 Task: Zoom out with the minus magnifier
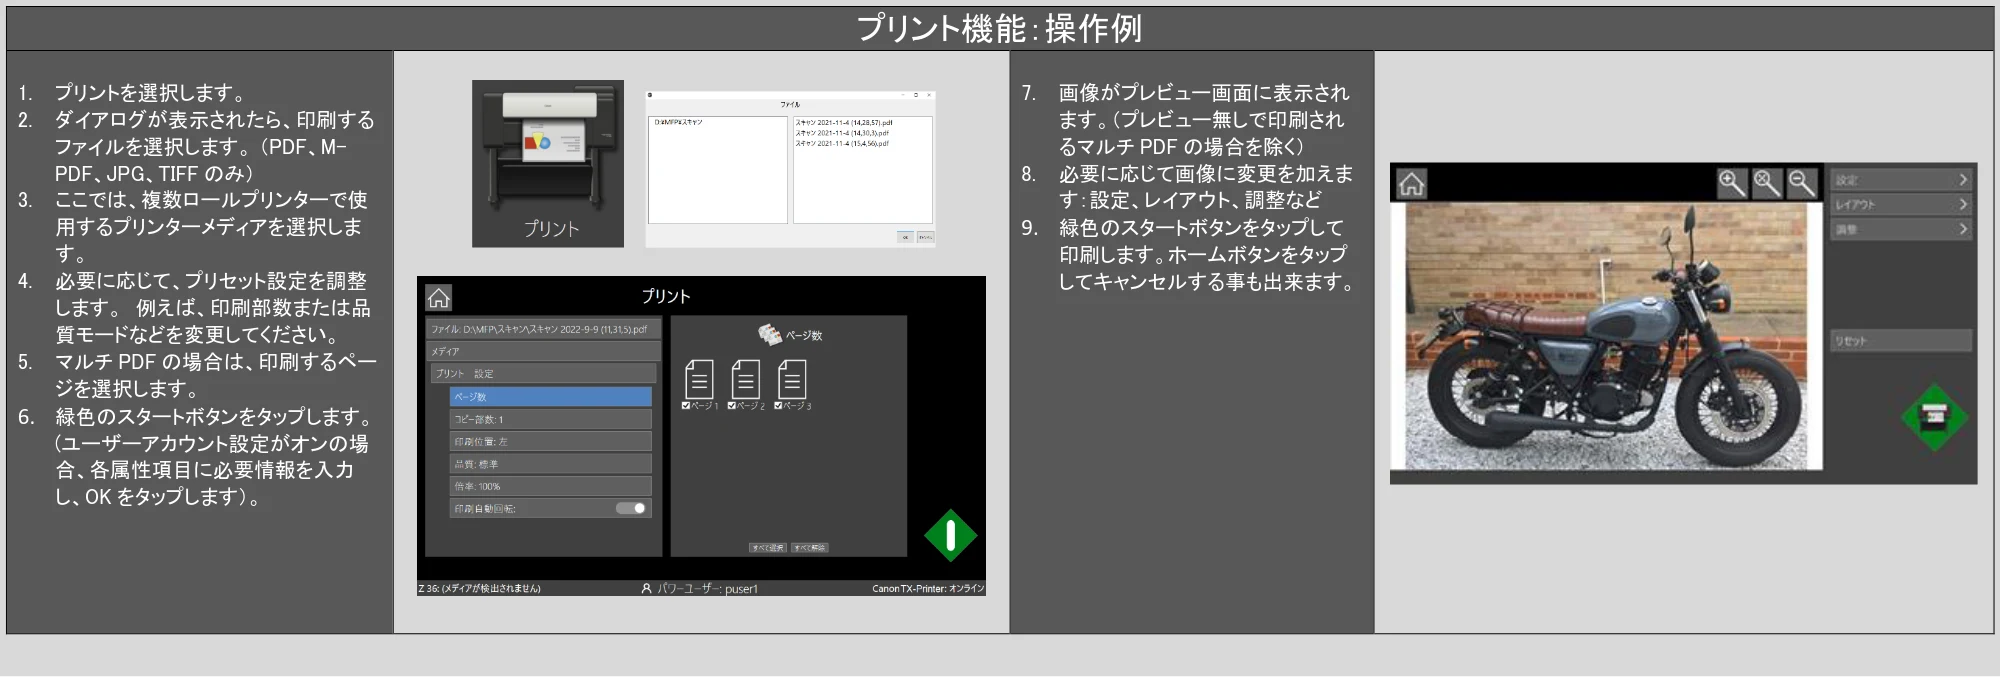pos(1802,183)
